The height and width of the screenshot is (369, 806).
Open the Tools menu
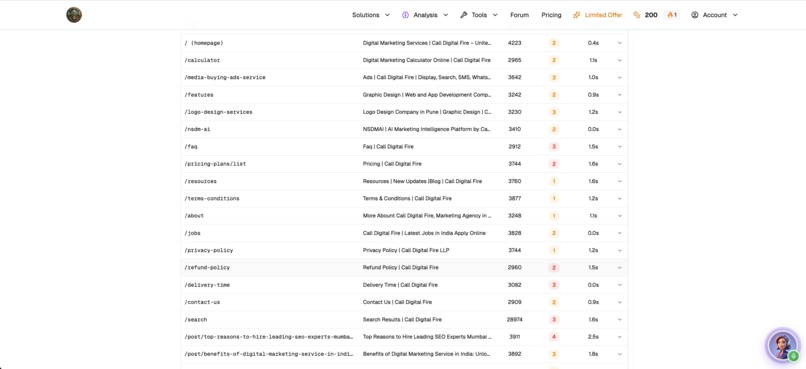click(x=479, y=15)
